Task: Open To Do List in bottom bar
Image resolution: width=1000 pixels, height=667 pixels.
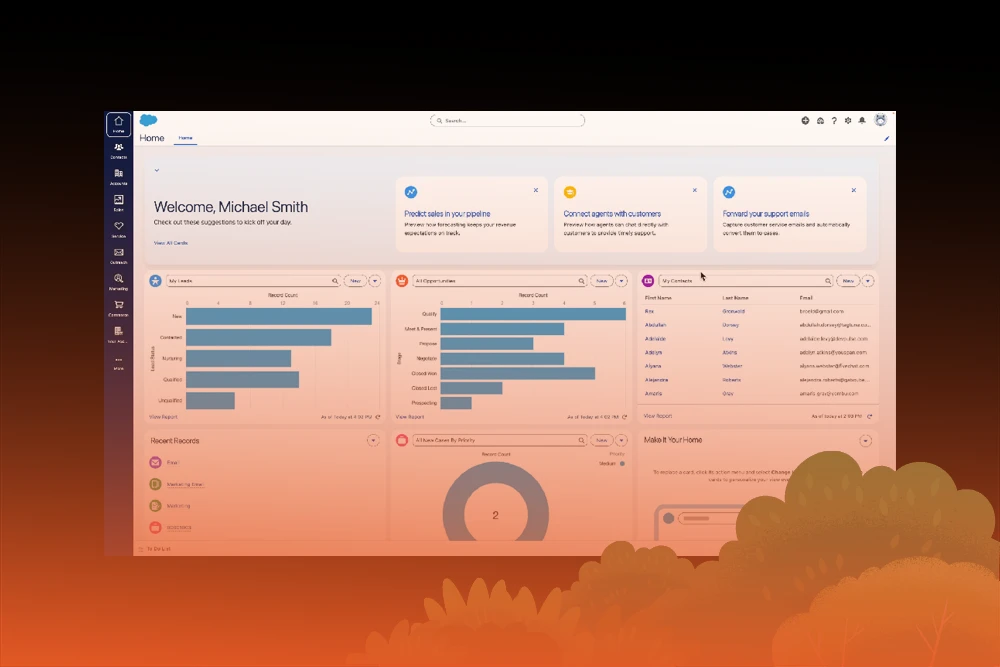Action: (x=155, y=549)
